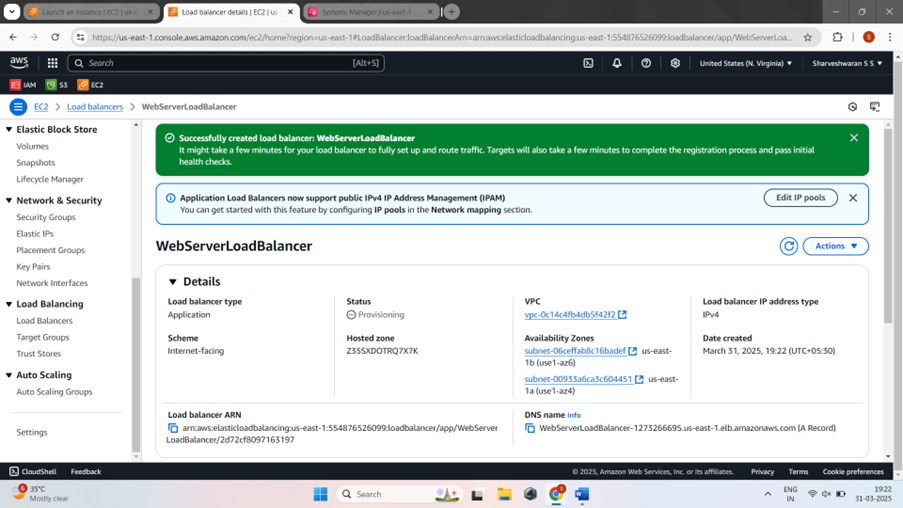Click the sidebar vertical scrollbar
903x508 pixels.
coord(136,366)
